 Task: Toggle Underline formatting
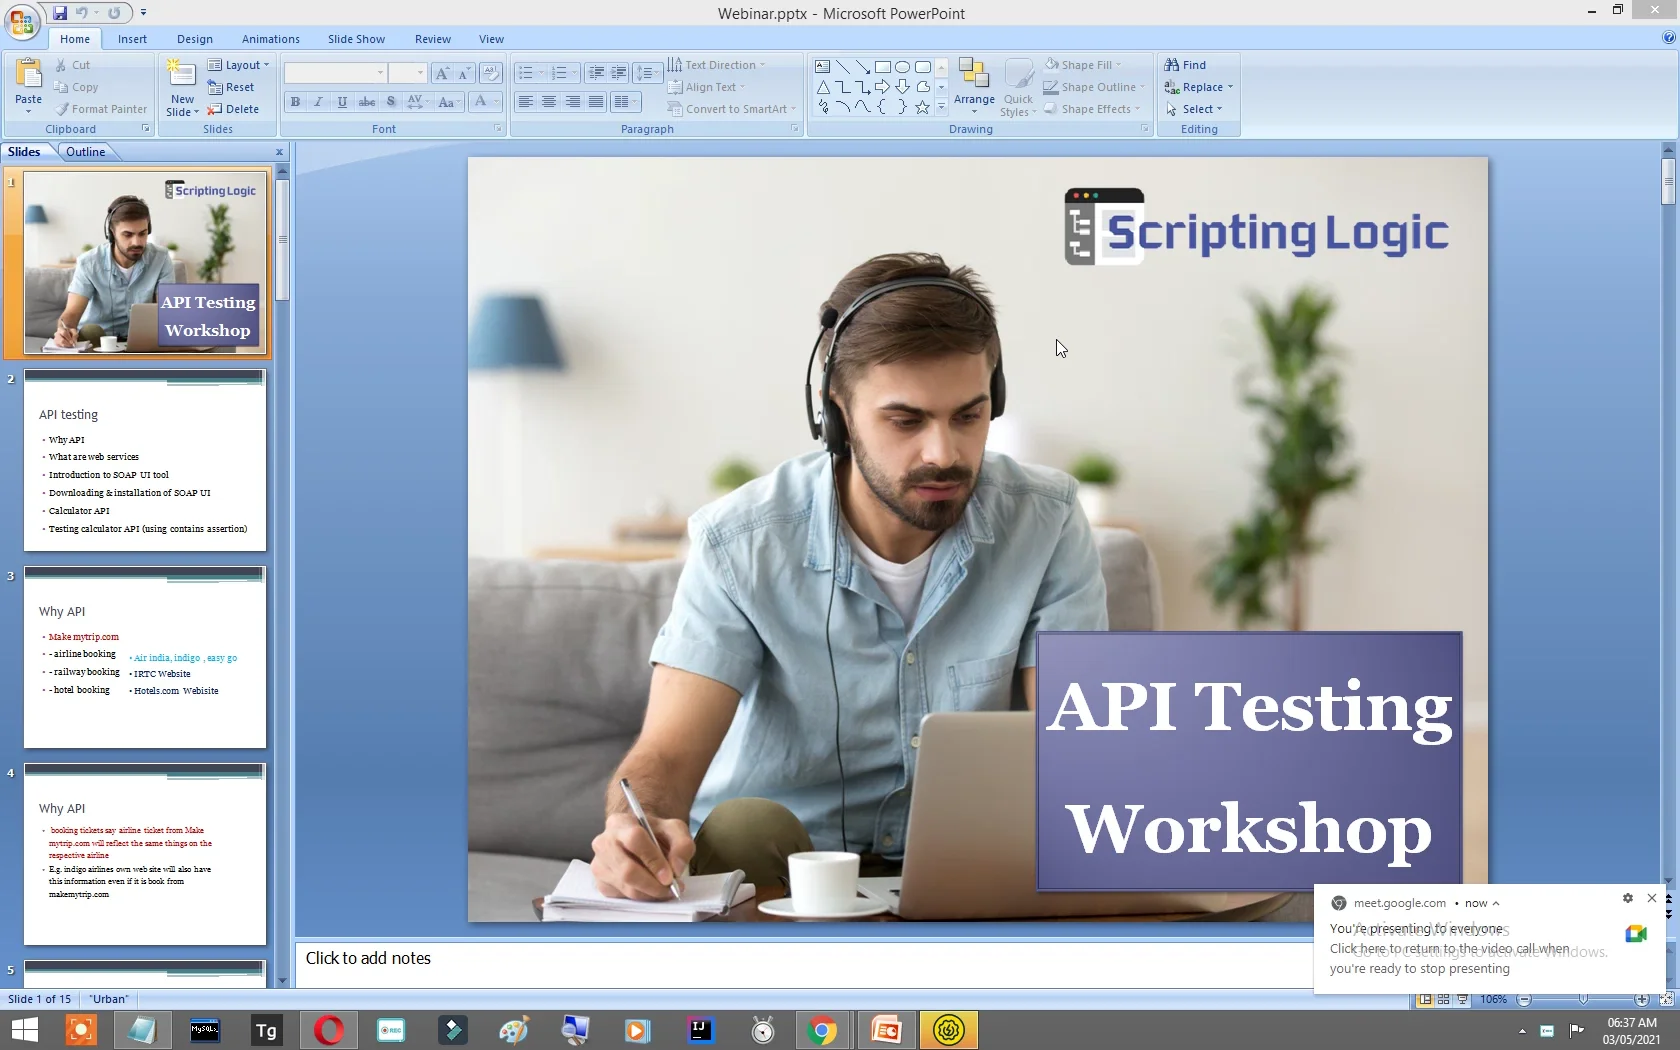[342, 102]
